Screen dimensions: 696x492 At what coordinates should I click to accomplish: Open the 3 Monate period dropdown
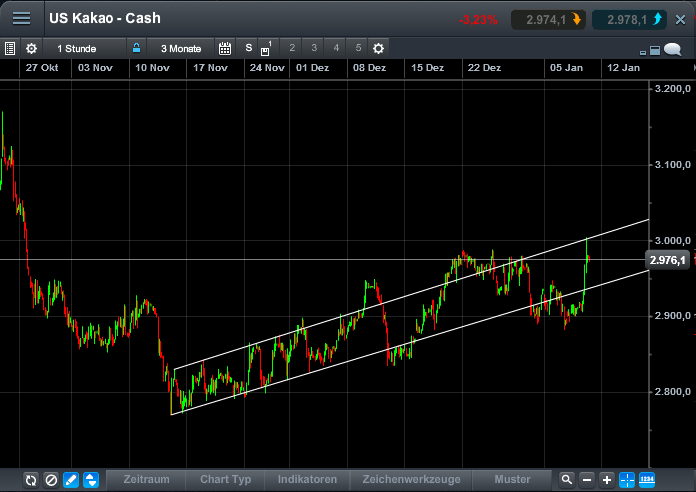click(x=181, y=48)
